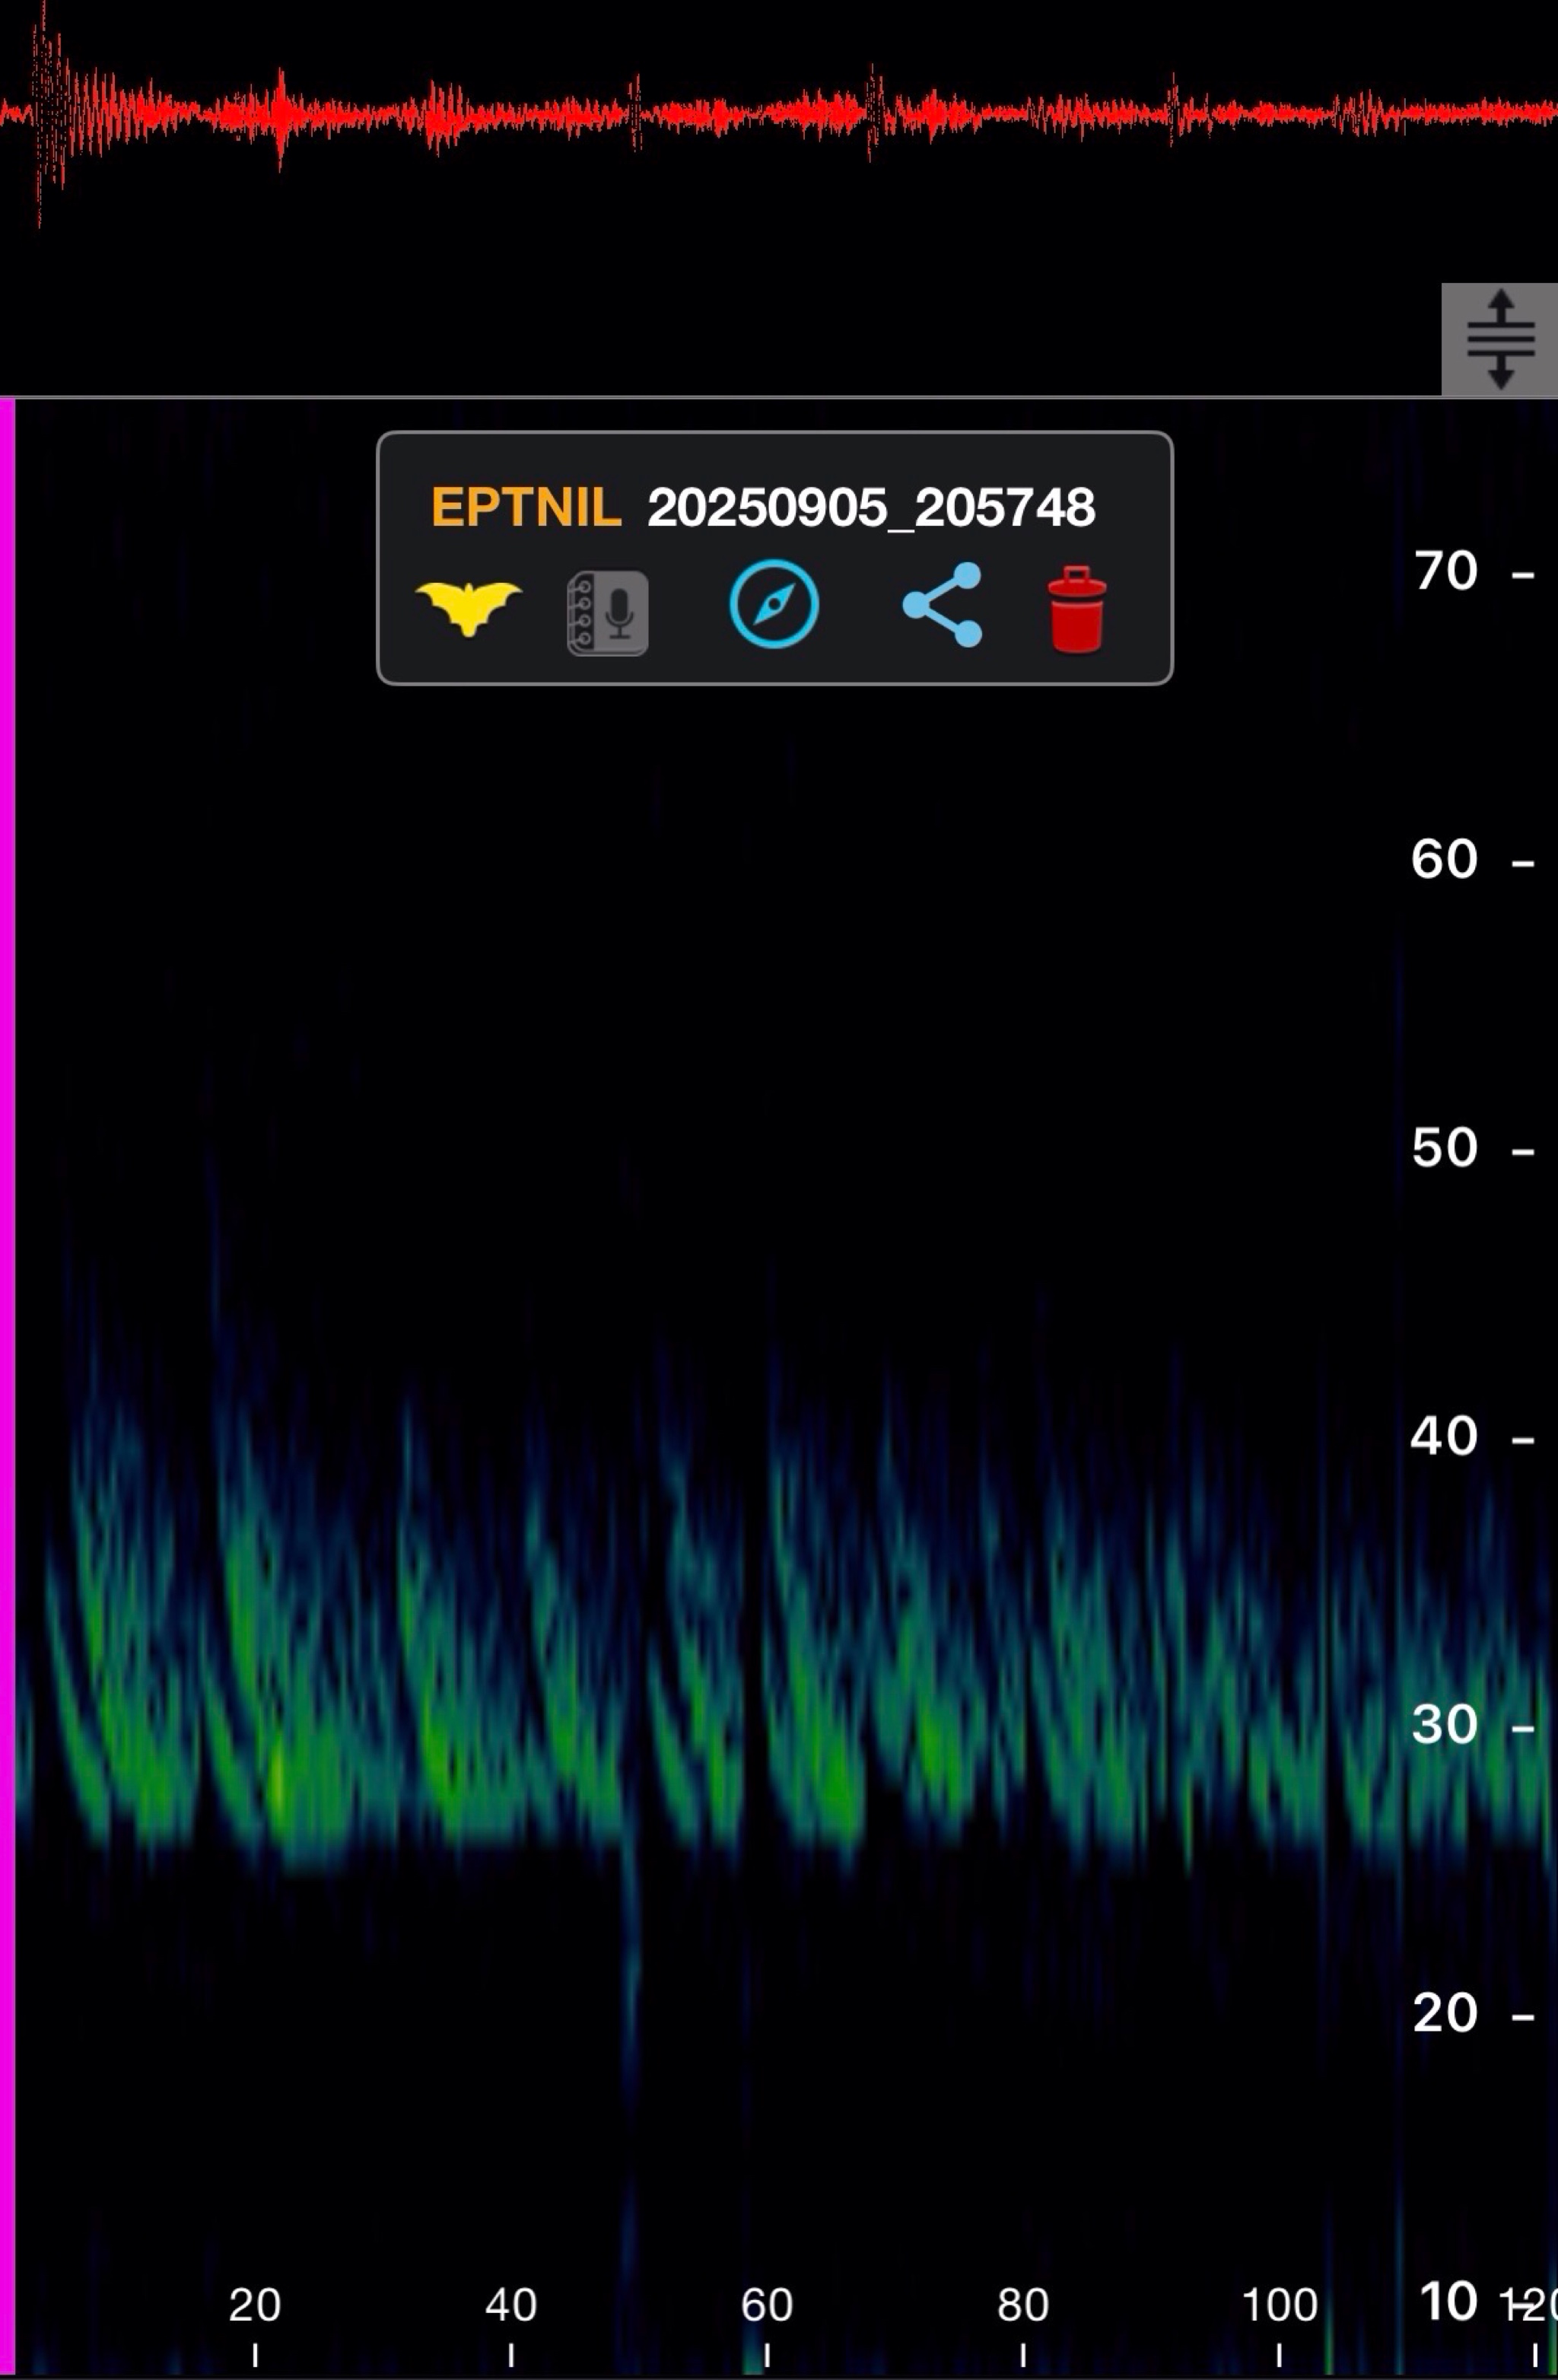Click the 30 kHz frequency scale label
Viewport: 1558px width, 2380px height.
tap(1445, 1724)
